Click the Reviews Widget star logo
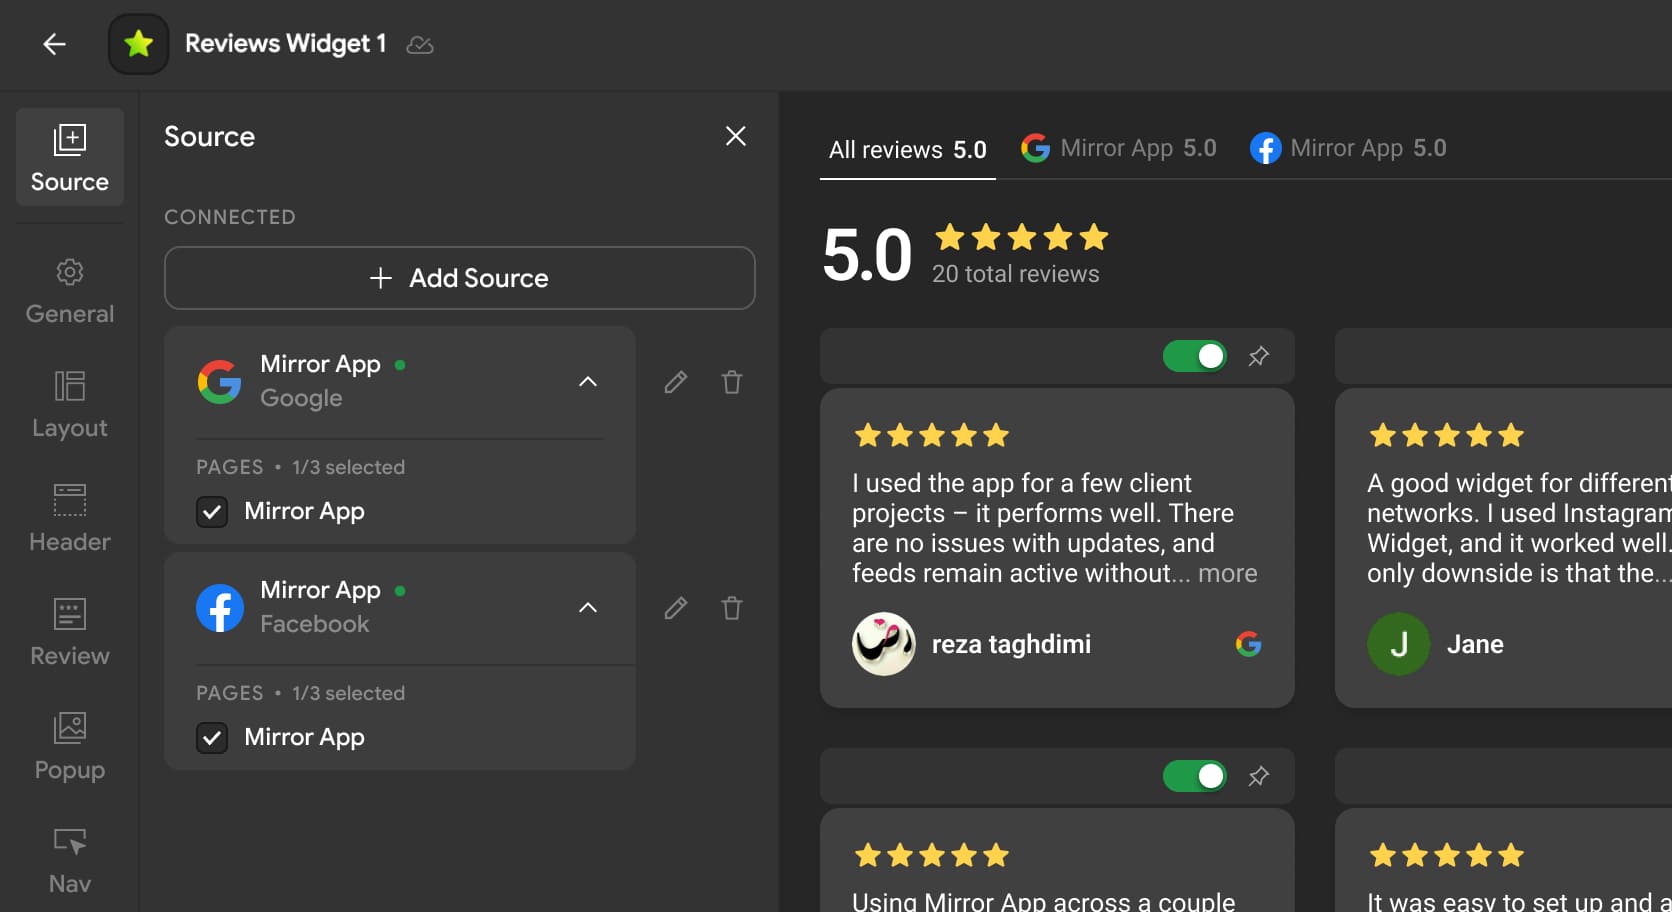This screenshot has height=912, width=1672. tap(138, 44)
